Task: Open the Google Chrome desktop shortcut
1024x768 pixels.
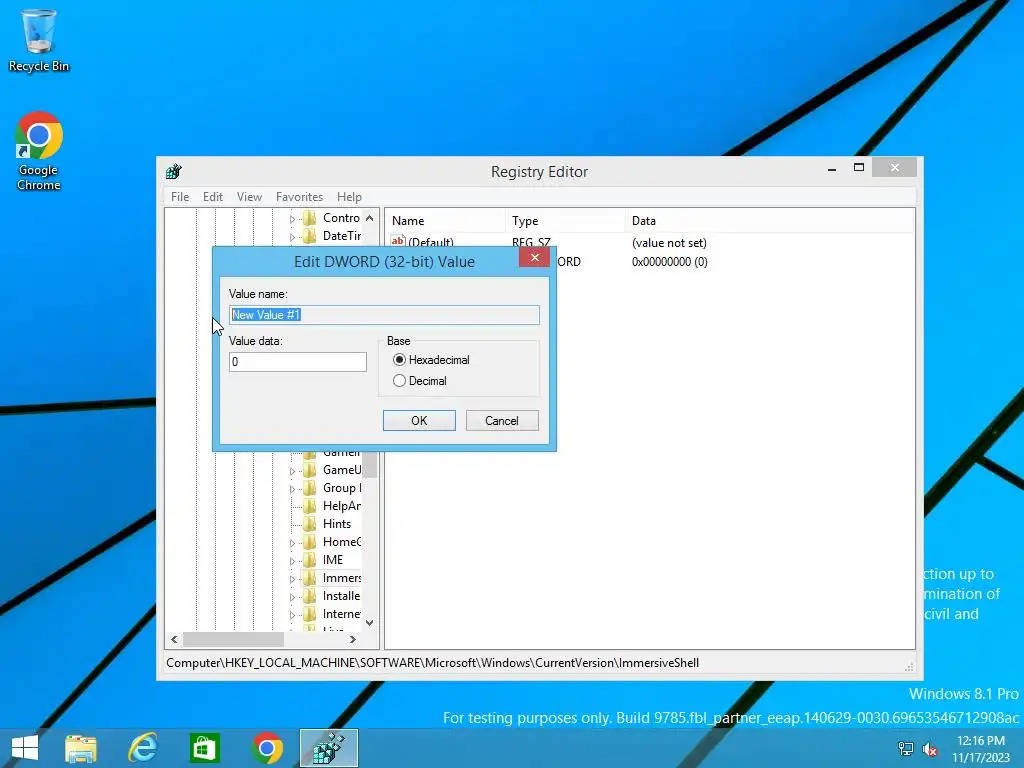Action: 39,152
